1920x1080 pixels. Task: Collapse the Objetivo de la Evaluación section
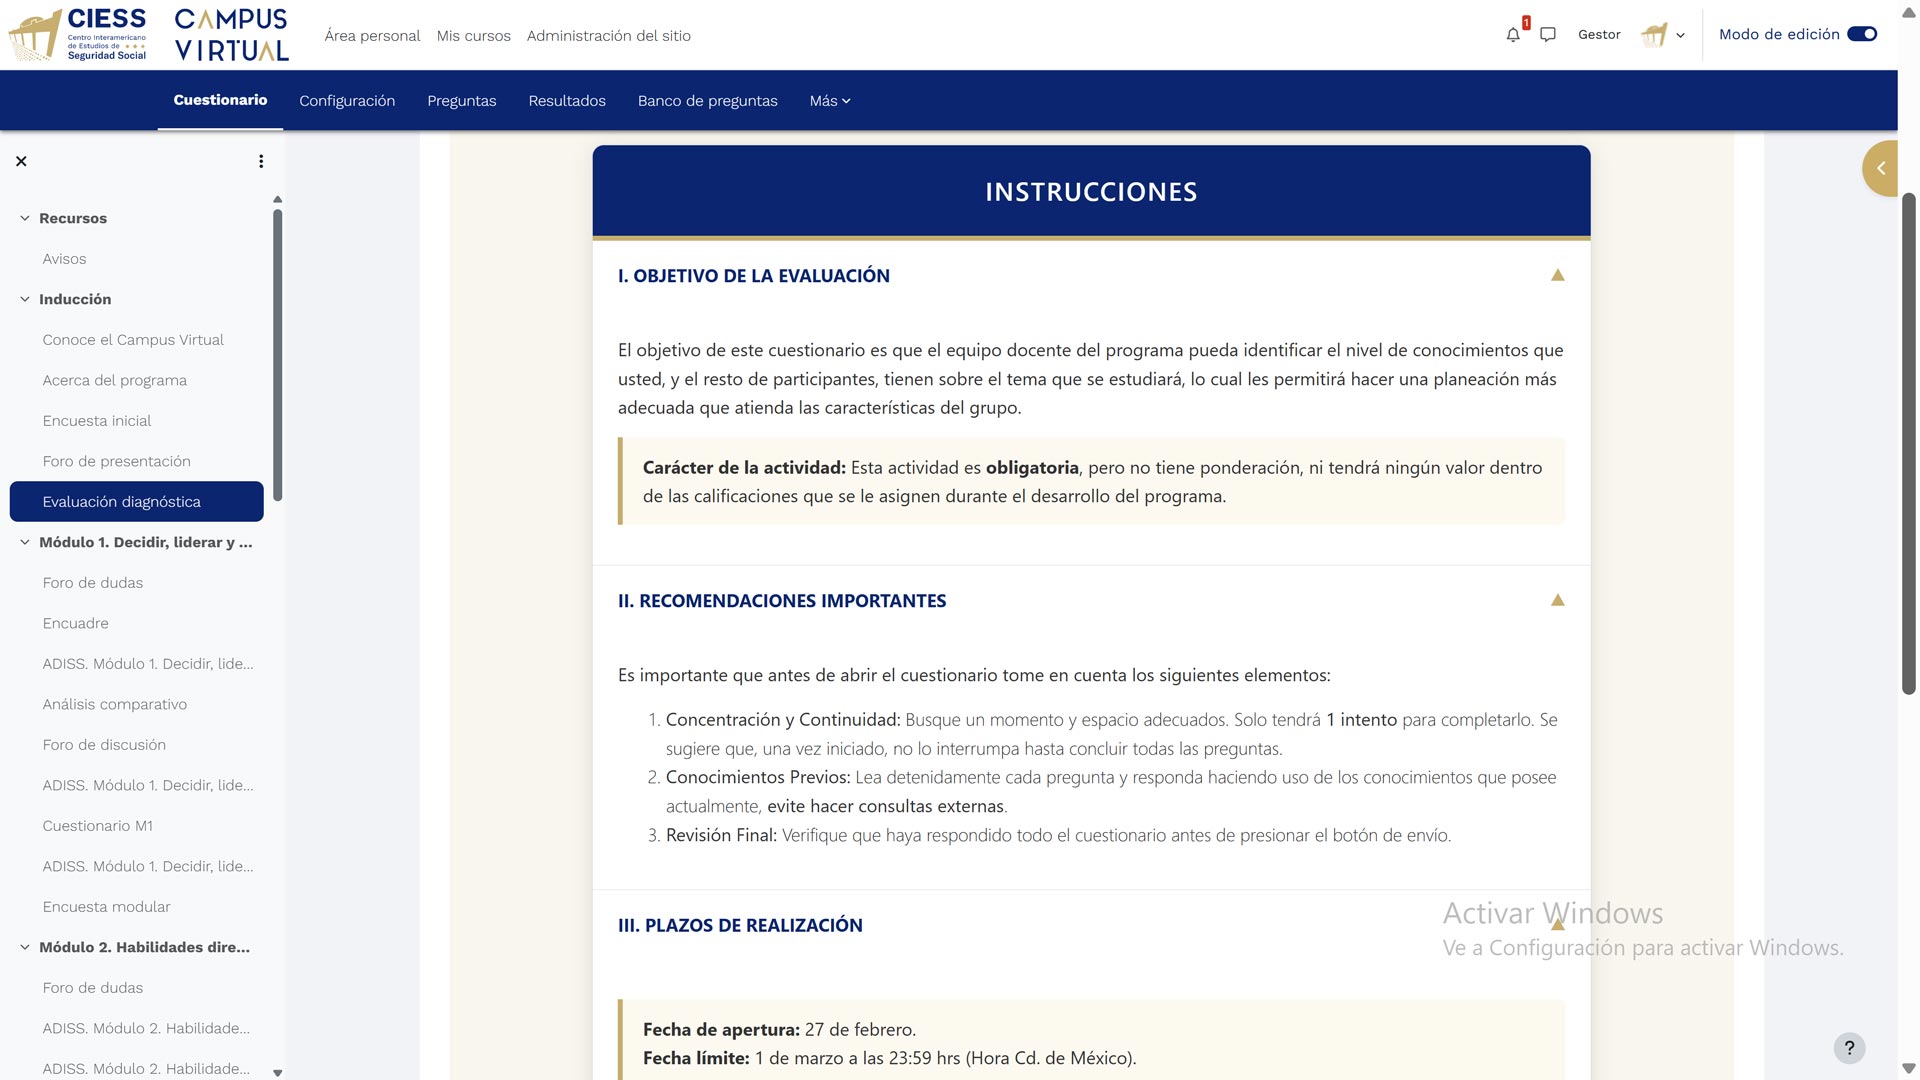(1557, 274)
